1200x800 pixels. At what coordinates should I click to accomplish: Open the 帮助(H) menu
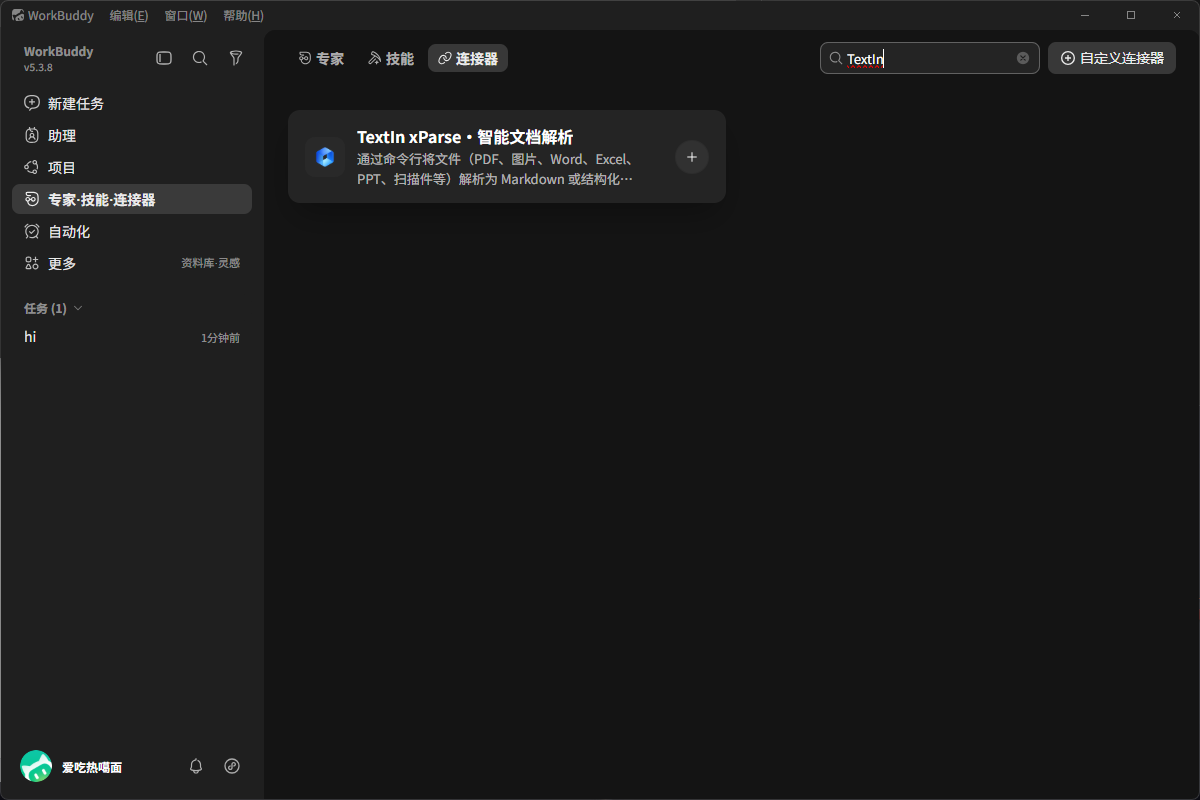point(244,15)
